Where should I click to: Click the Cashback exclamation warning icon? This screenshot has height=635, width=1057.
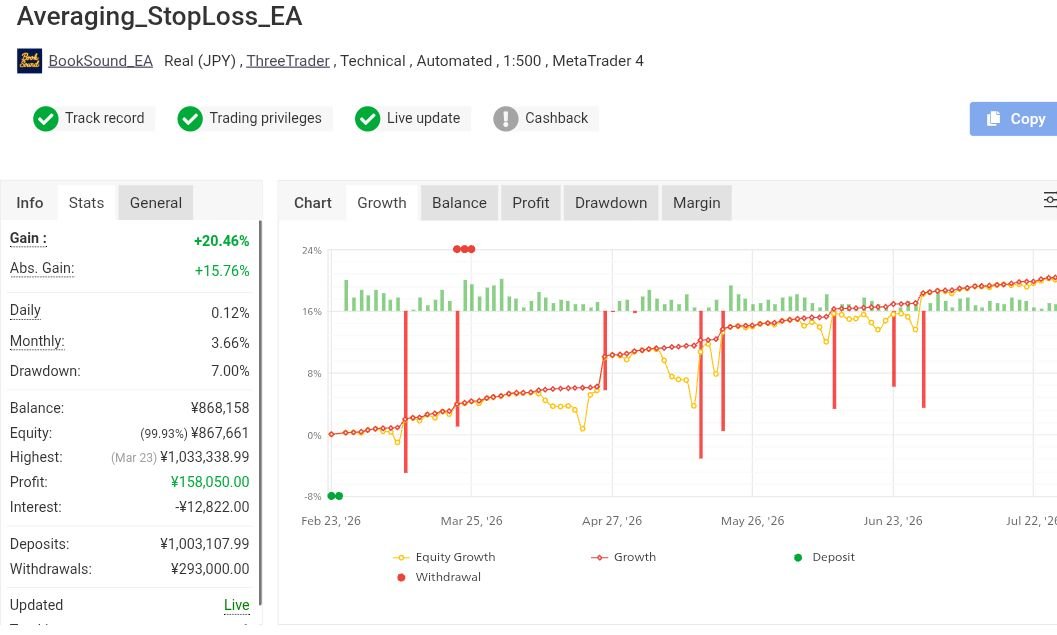click(506, 119)
